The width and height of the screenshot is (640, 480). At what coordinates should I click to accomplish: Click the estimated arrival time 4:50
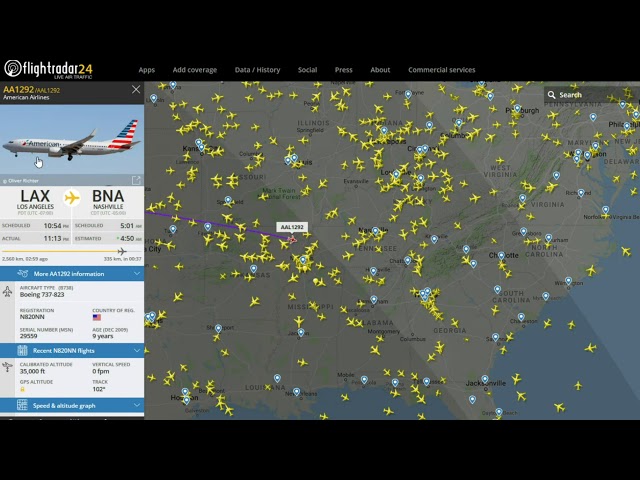[129, 238]
